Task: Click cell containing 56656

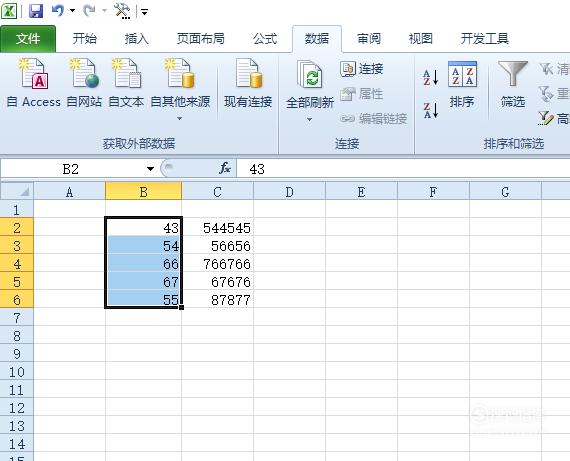Action: [x=217, y=245]
